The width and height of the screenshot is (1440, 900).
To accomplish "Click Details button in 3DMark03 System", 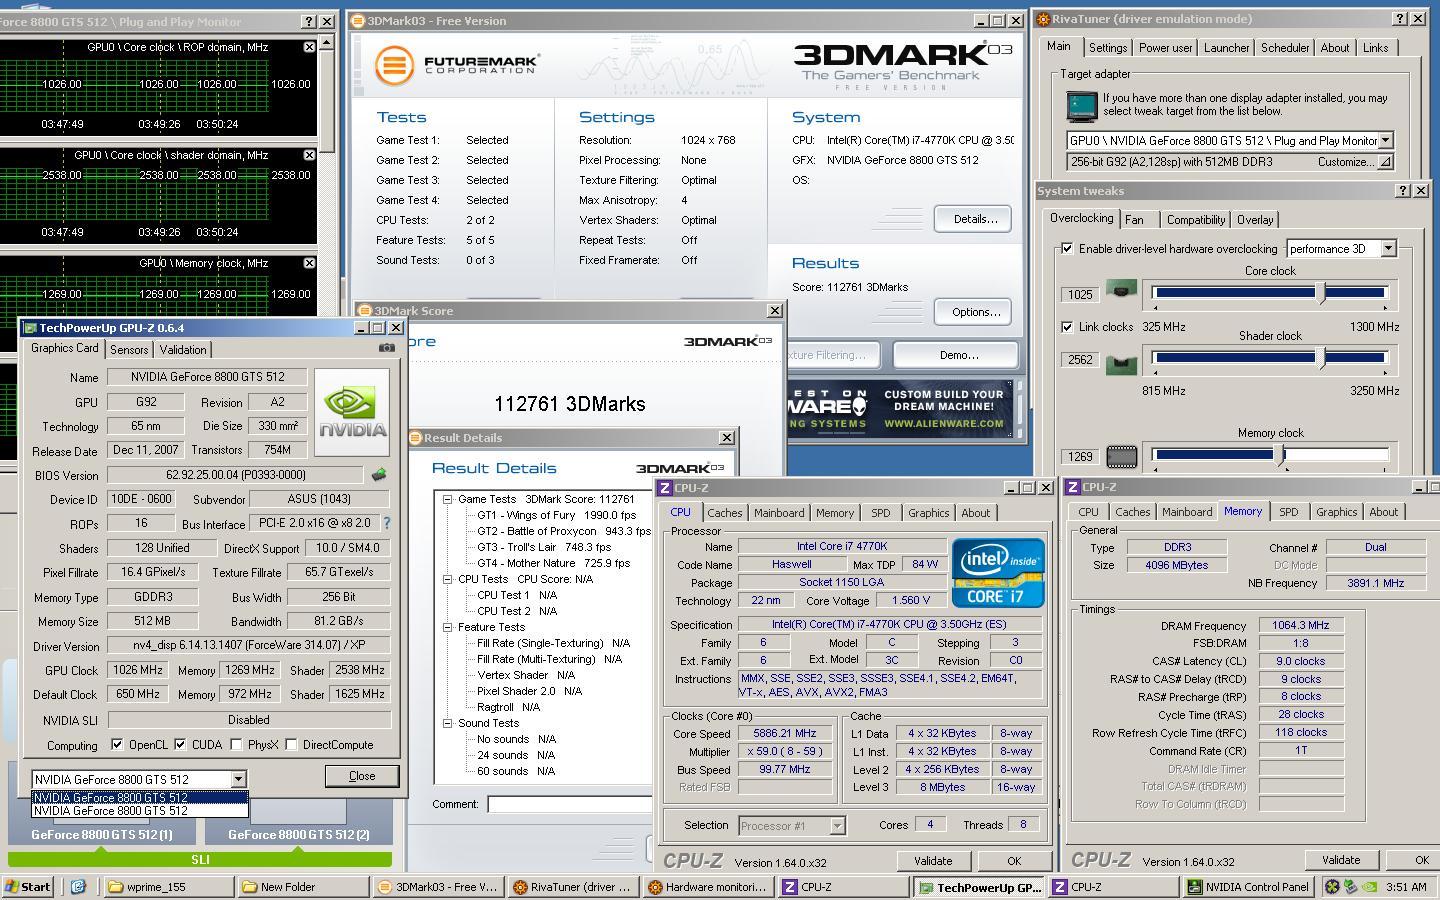I will [975, 218].
